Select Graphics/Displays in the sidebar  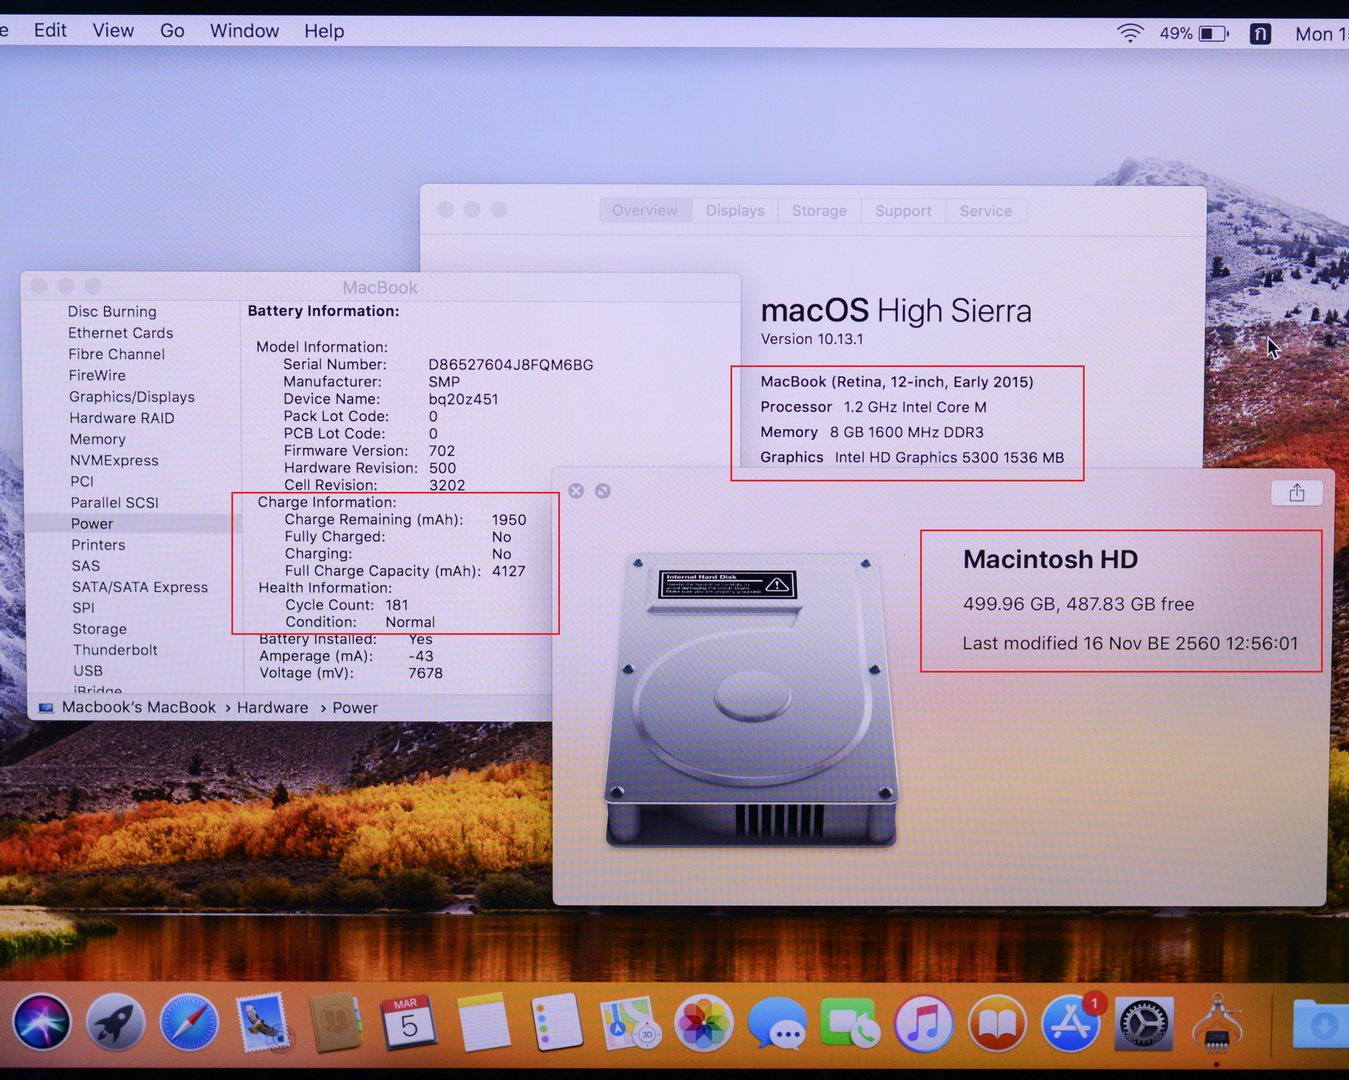[x=132, y=397]
